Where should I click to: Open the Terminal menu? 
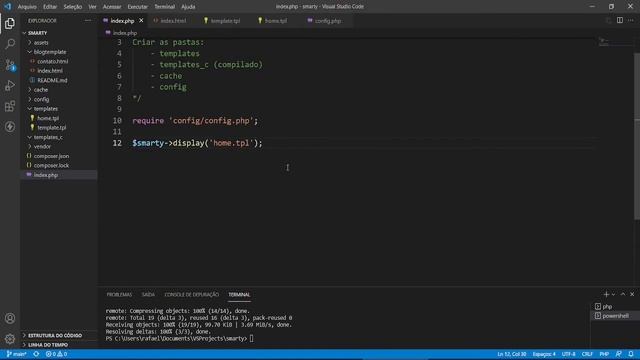[164, 7]
